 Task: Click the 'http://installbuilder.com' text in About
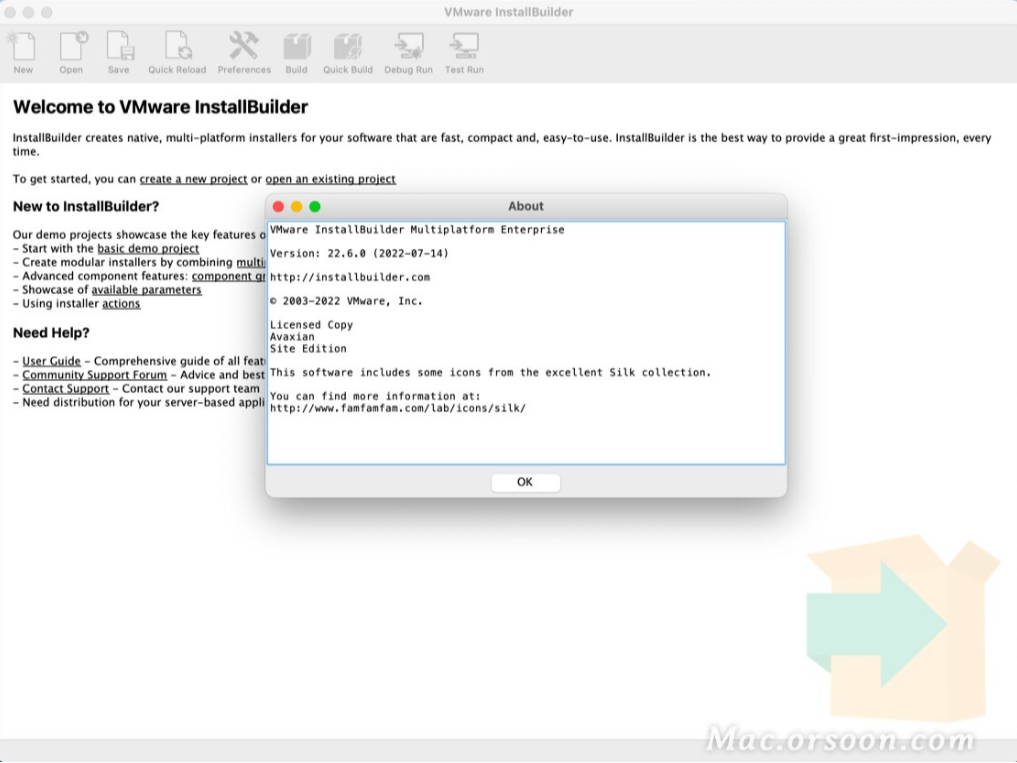350,278
